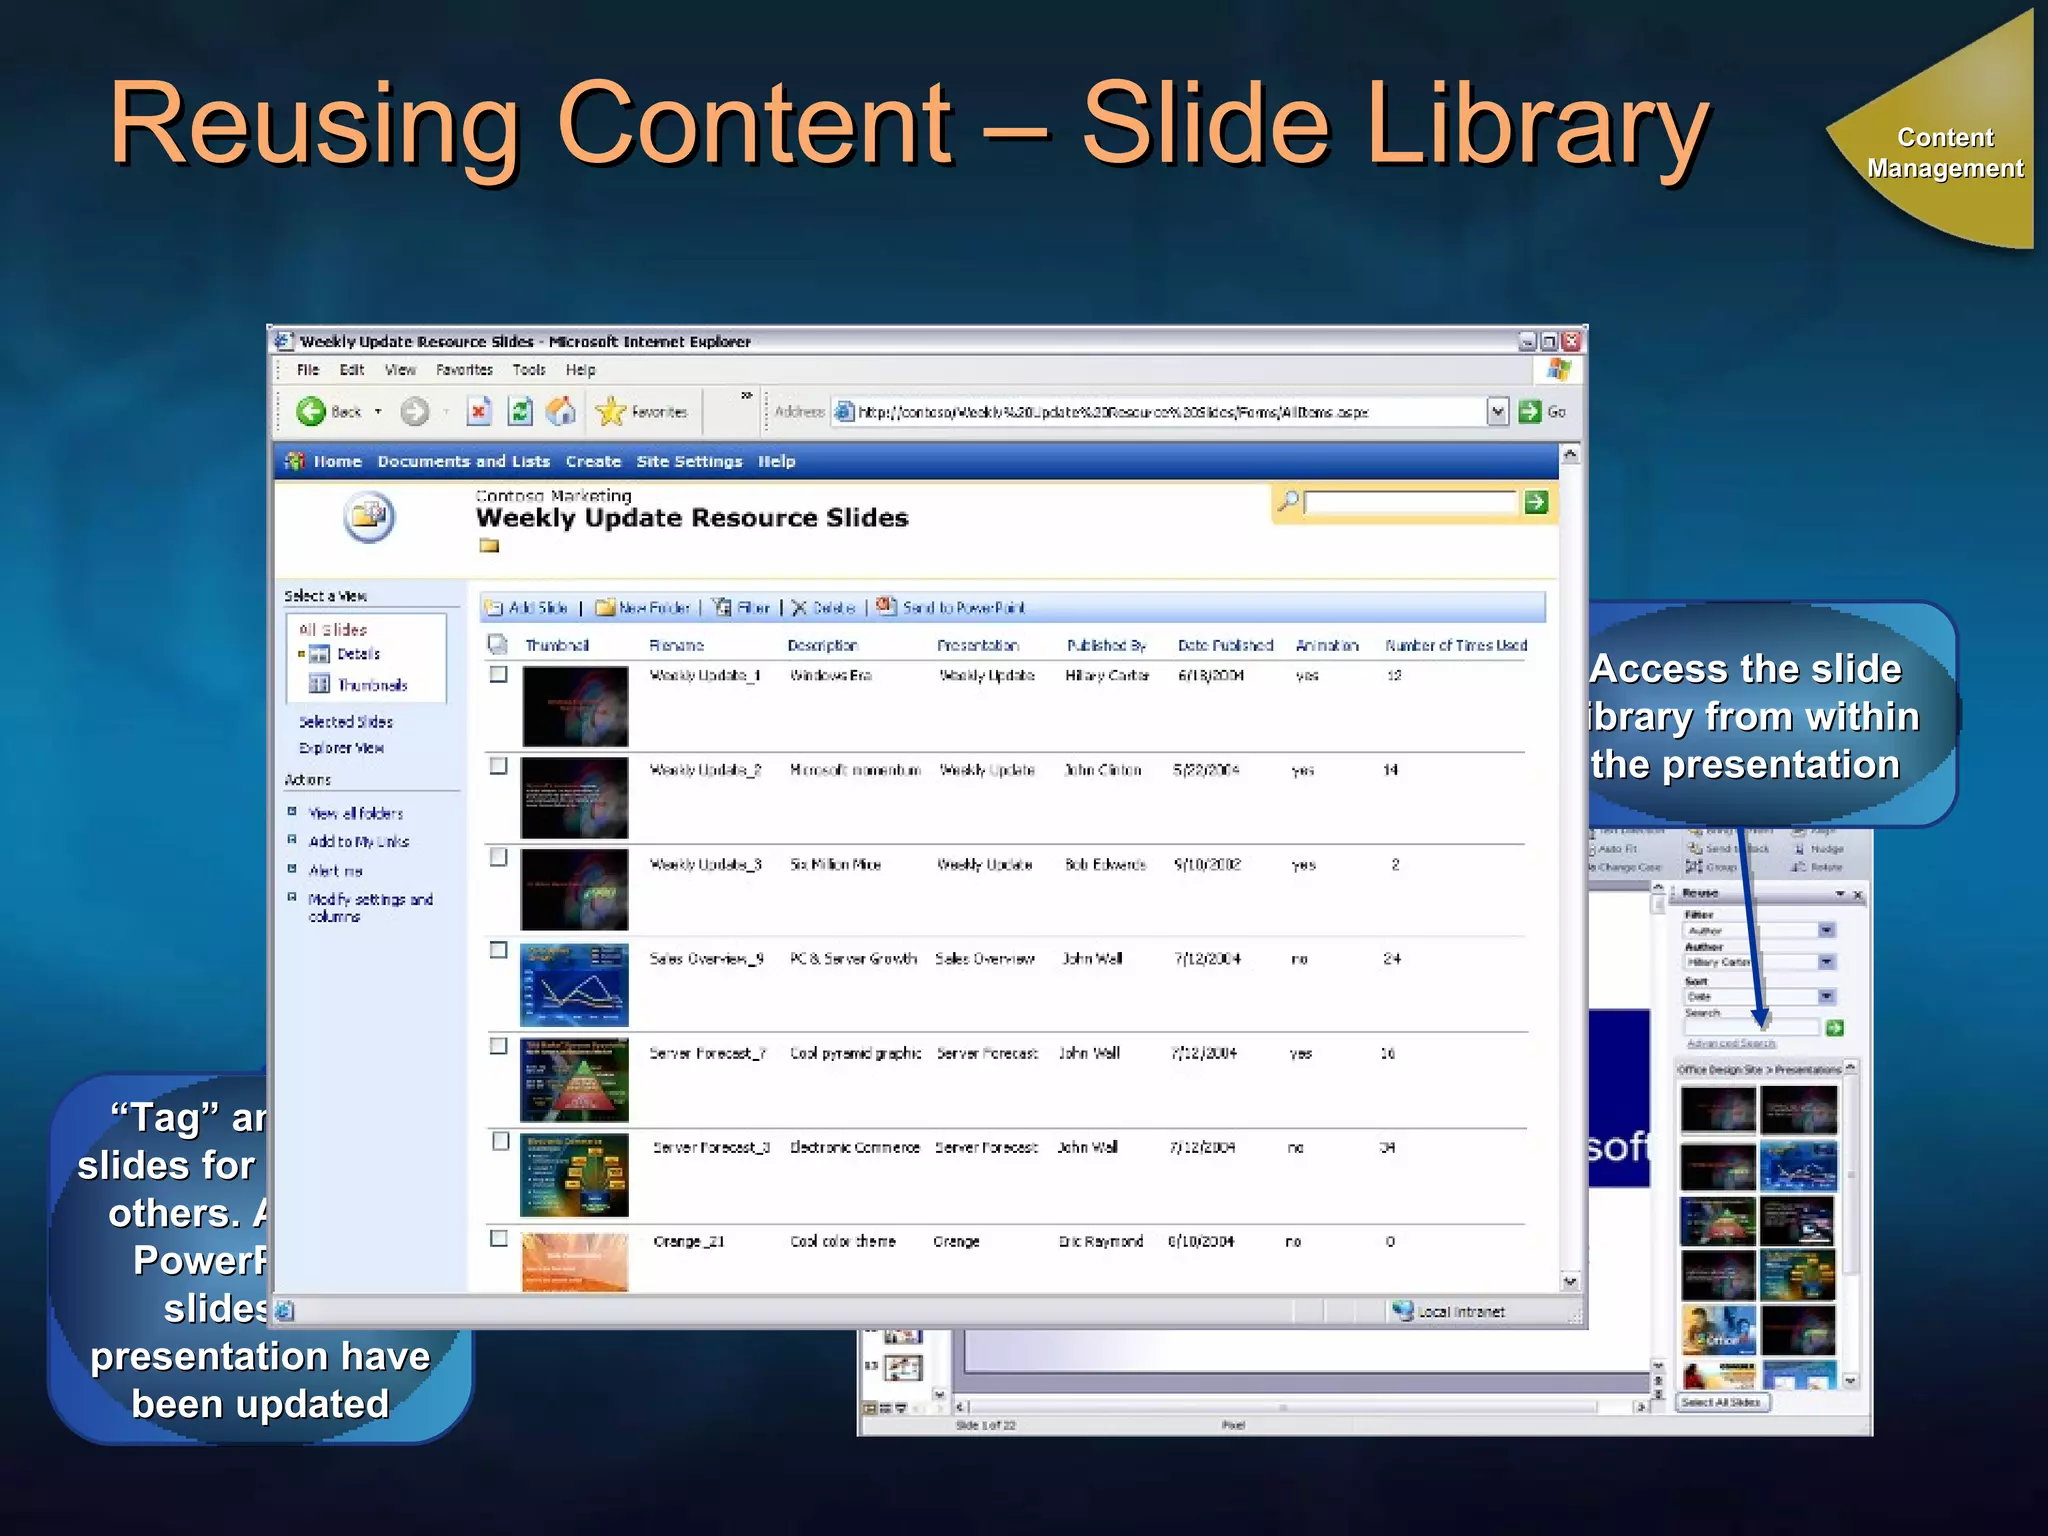Click the select-all icon in table header
The height and width of the screenshot is (1536, 2048).
pos(497,644)
